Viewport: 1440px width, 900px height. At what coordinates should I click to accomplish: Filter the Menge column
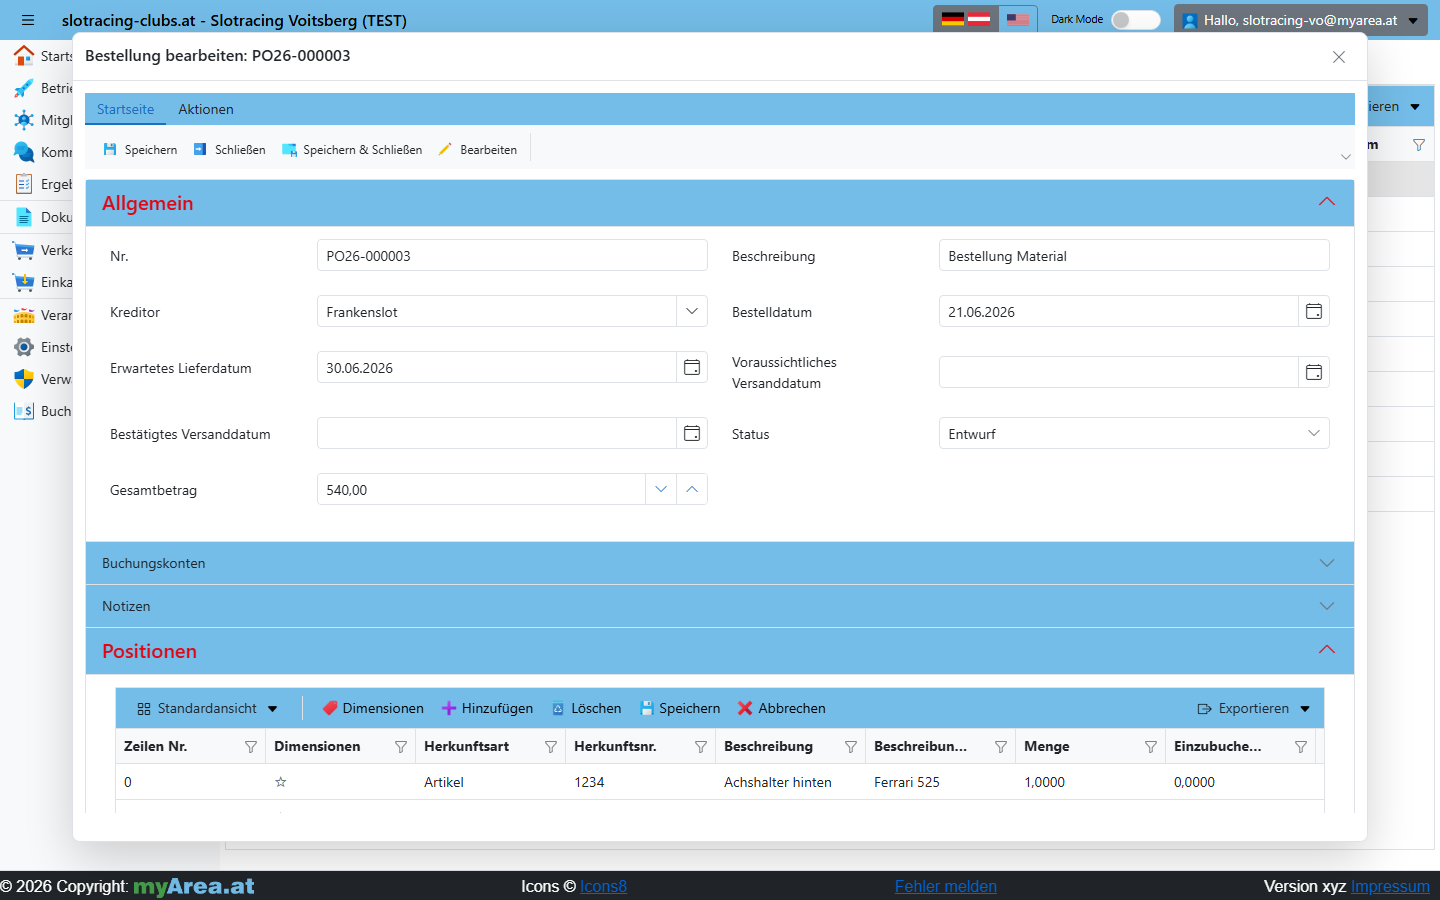tap(1151, 747)
